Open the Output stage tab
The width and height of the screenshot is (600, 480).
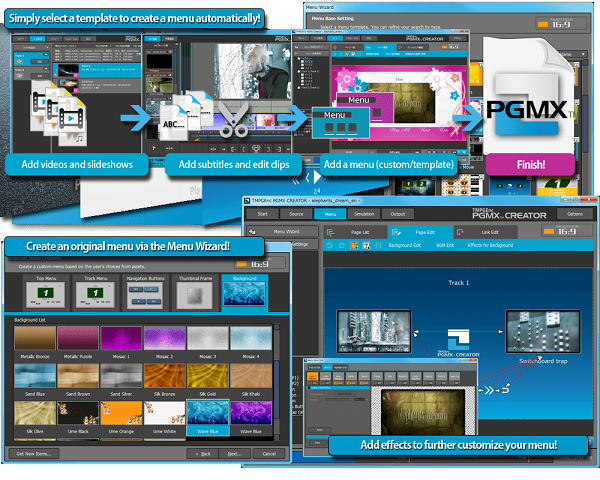click(x=398, y=214)
